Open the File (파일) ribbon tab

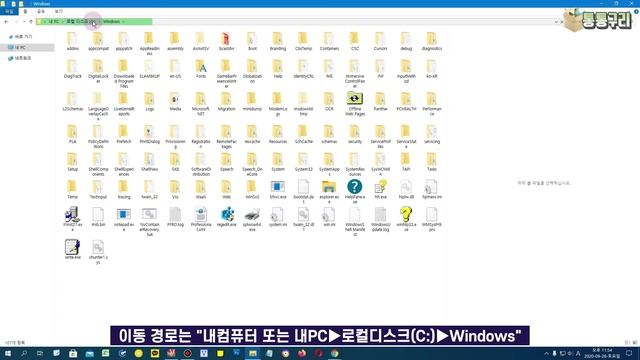(9, 11)
